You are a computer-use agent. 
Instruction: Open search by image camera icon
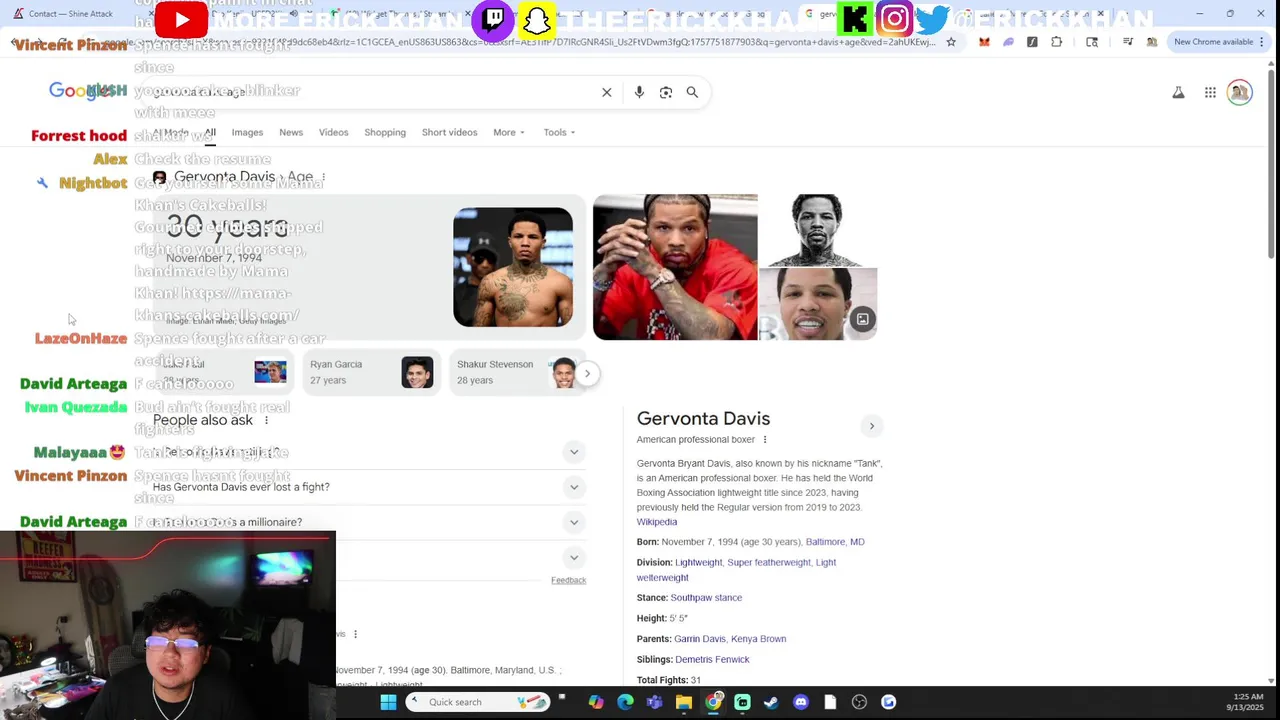pyautogui.click(x=666, y=92)
